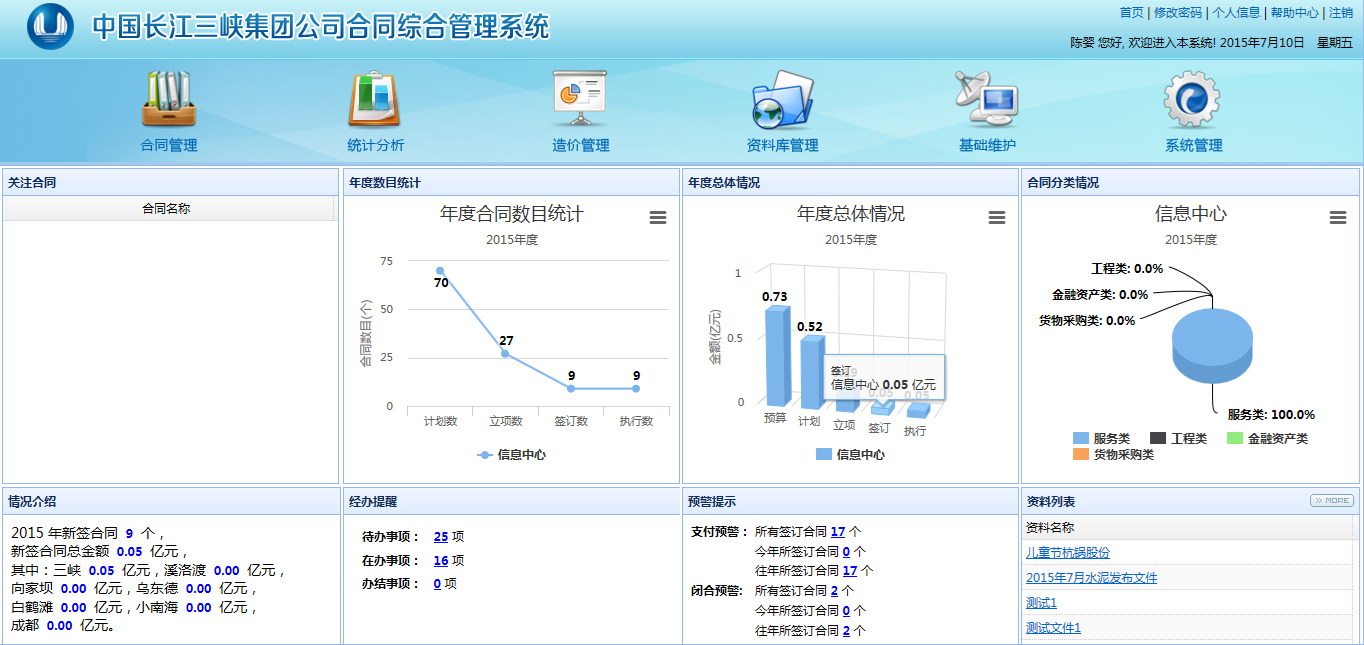
Task: Click the 资料名称 column header
Action: point(1188,527)
